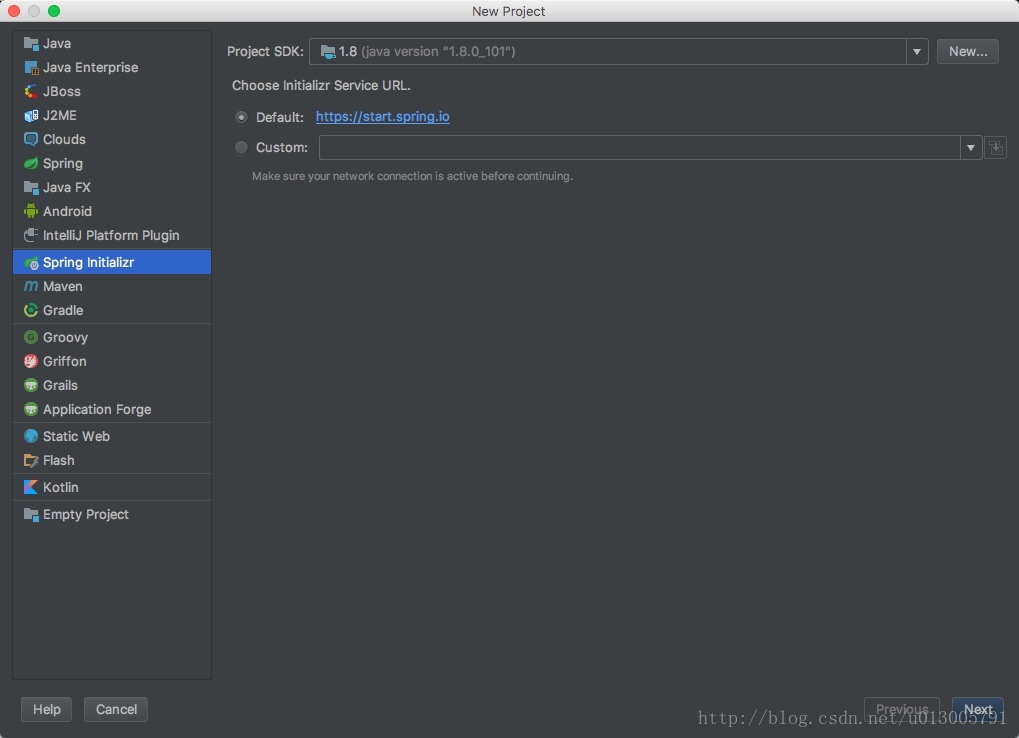Open the https://start.spring.io link
This screenshot has width=1019, height=738.
(x=383, y=117)
